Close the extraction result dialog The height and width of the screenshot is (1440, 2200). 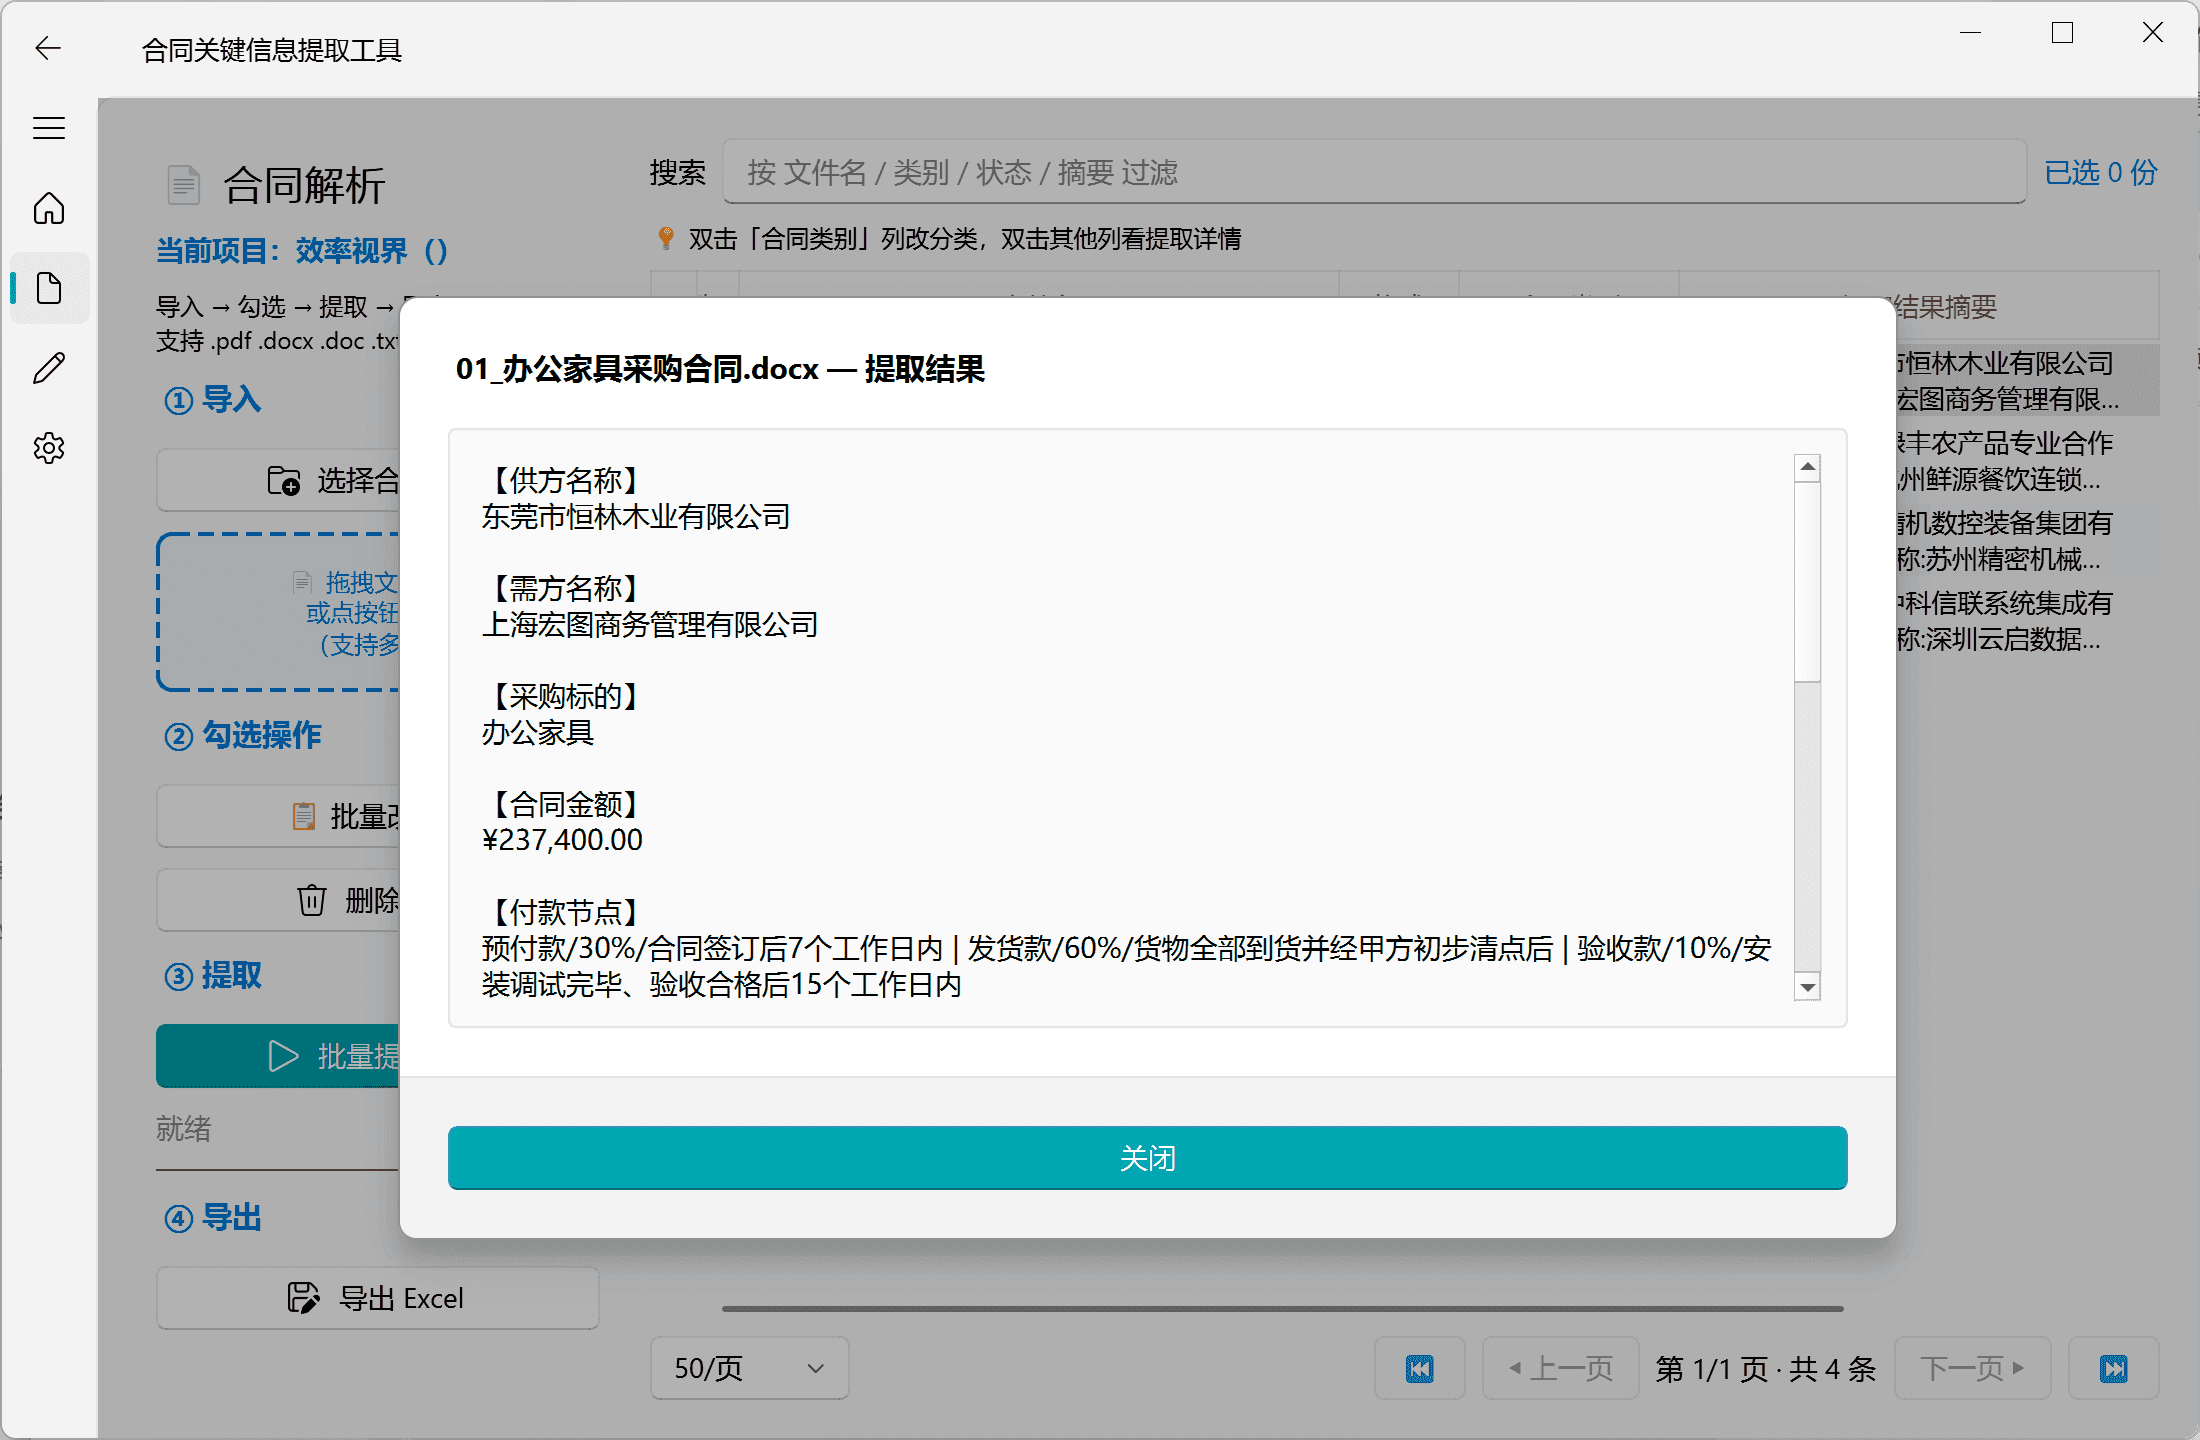1147,1158
